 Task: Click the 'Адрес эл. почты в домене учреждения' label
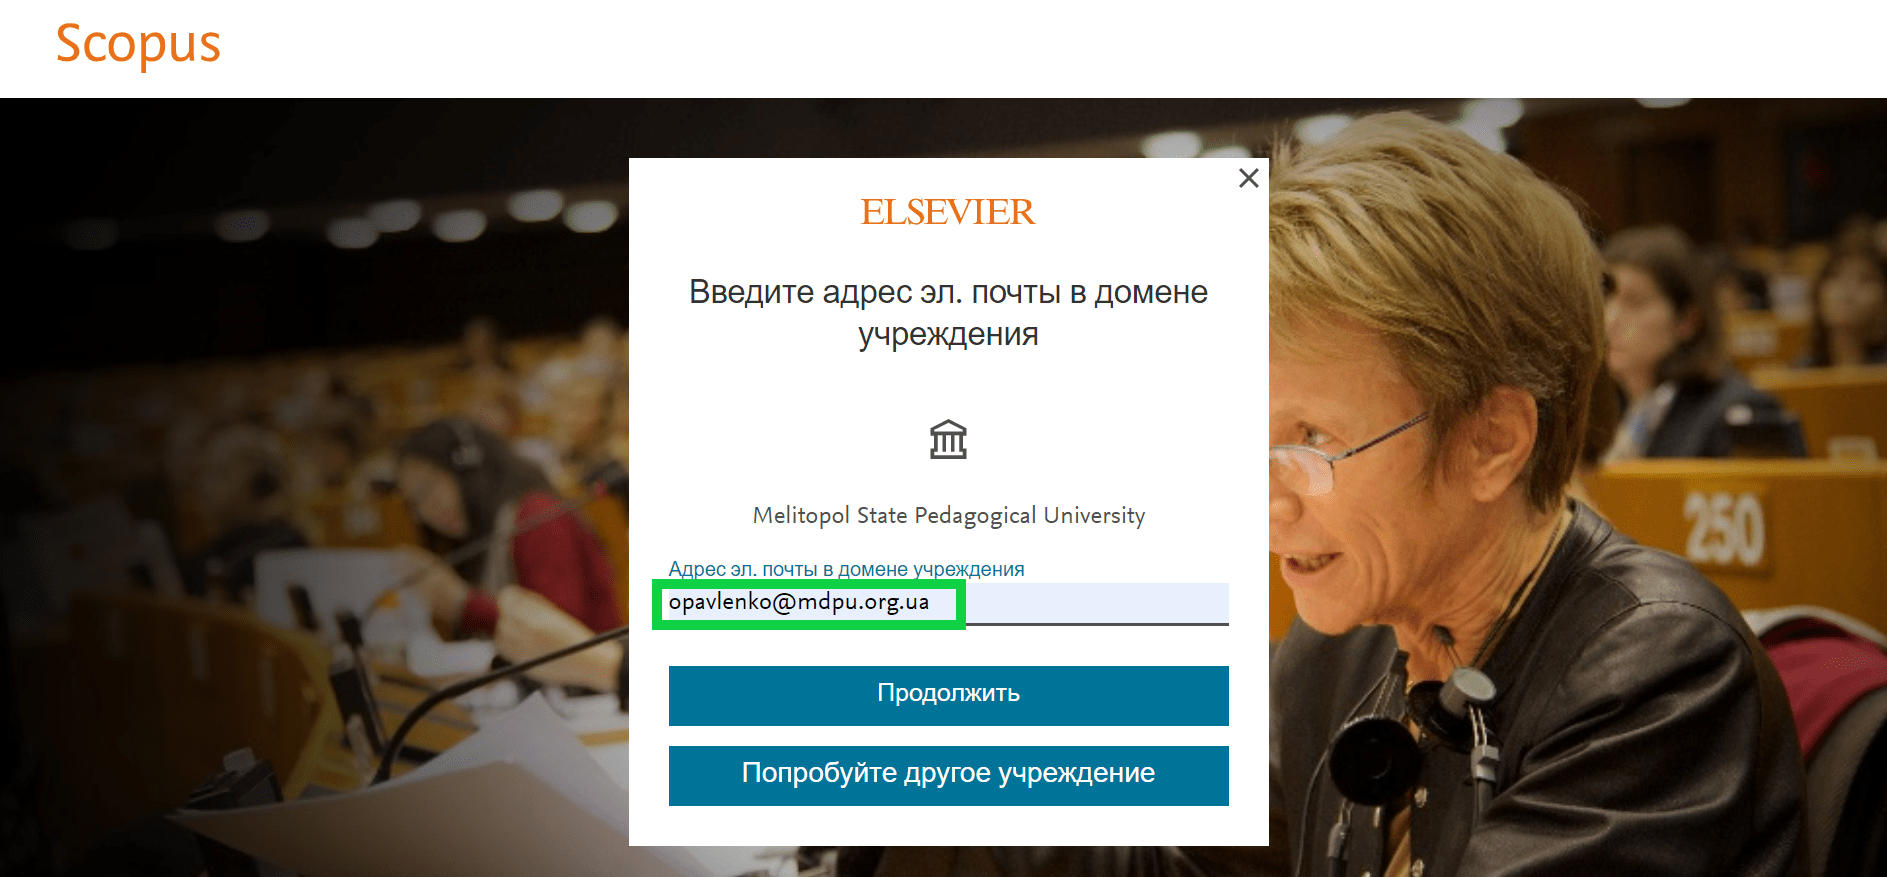coord(846,569)
